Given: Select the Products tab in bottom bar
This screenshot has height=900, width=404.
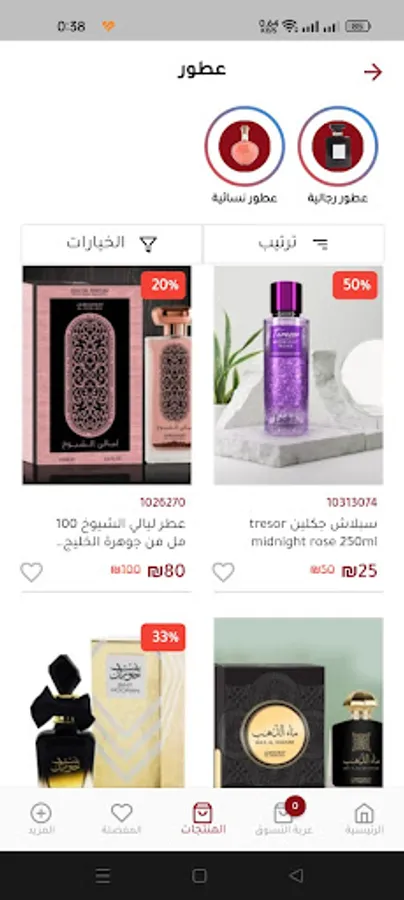Looking at the screenshot, I should pyautogui.click(x=203, y=819).
